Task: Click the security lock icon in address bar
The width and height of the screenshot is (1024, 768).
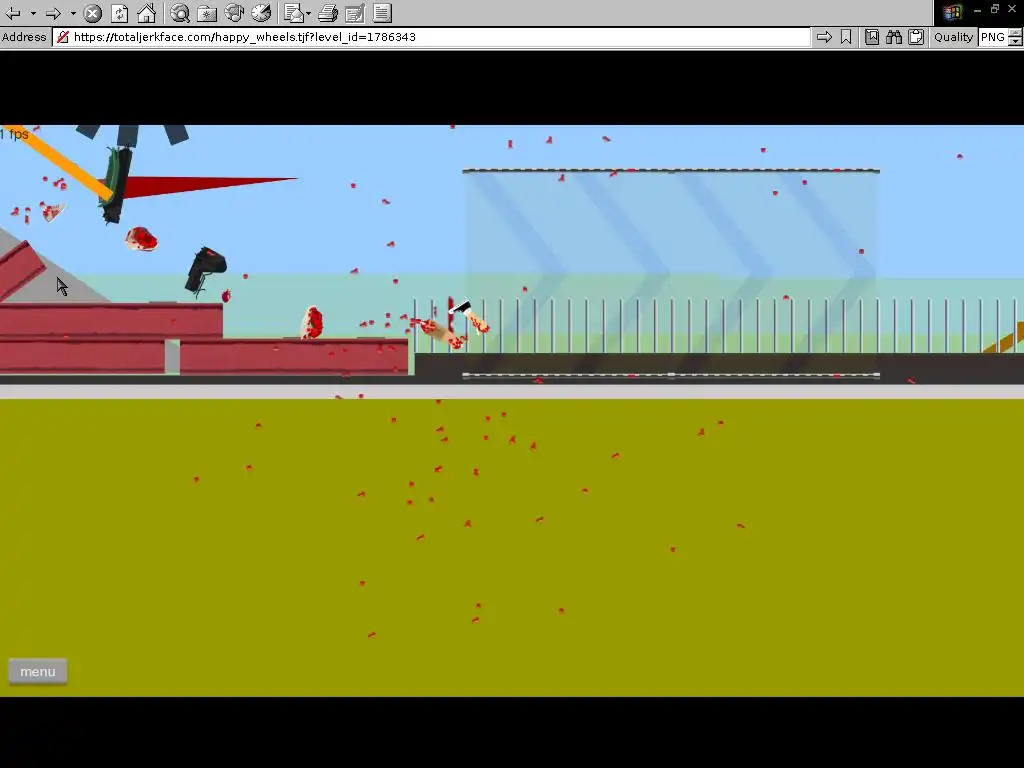Action: coord(63,37)
